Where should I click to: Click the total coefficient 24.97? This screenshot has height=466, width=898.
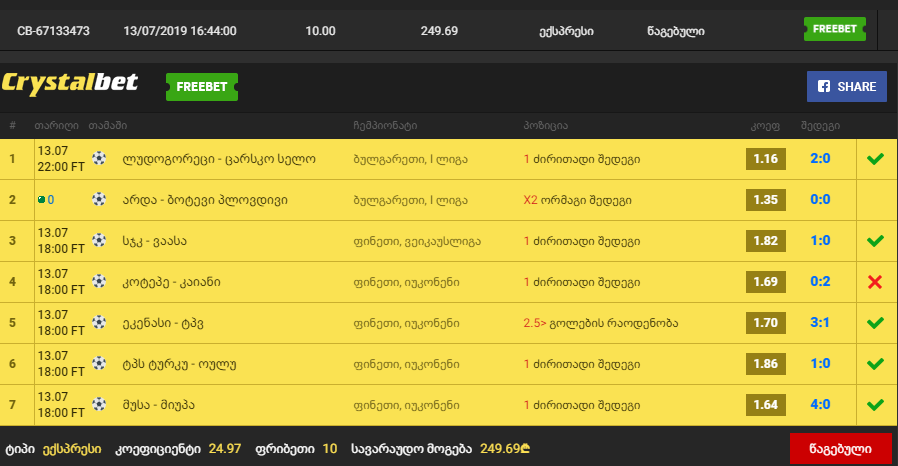(224, 449)
